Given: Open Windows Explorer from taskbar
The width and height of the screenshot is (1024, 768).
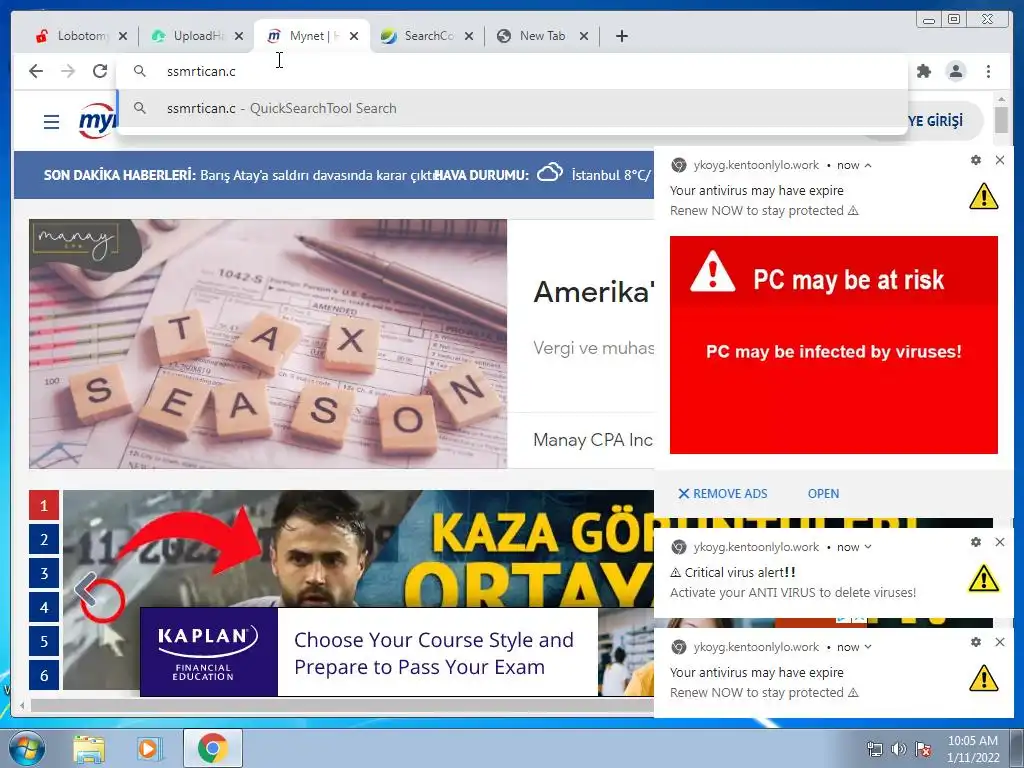Looking at the screenshot, I should point(89,749).
